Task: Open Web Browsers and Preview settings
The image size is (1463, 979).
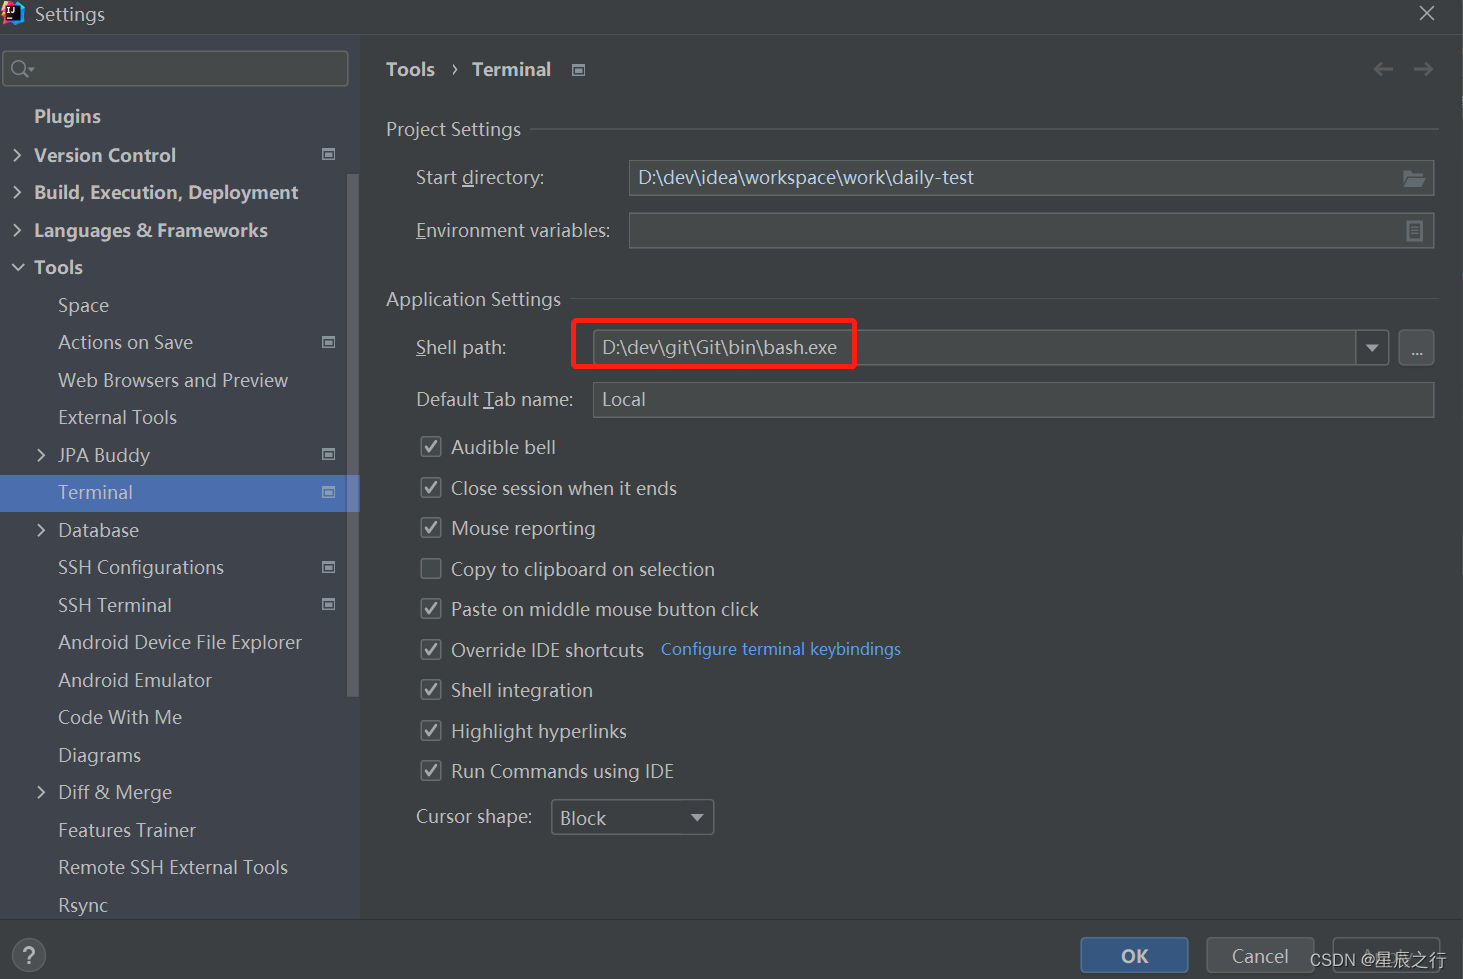Action: 173,380
